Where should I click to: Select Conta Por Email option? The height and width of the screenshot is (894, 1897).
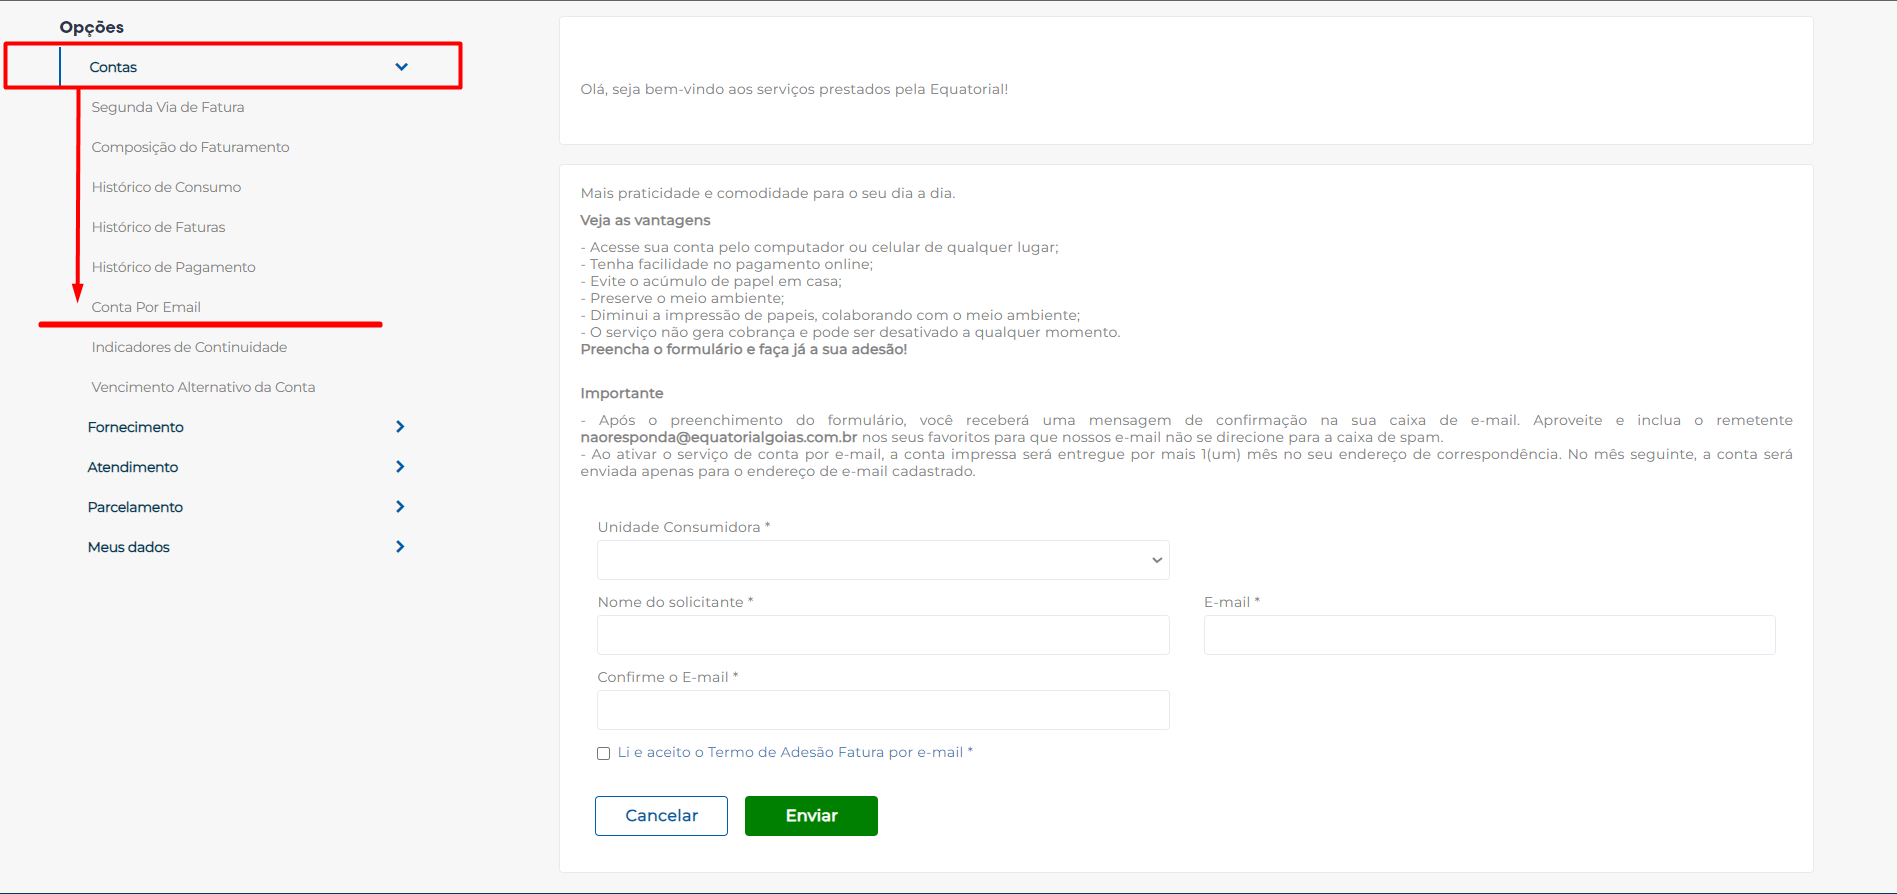point(146,307)
